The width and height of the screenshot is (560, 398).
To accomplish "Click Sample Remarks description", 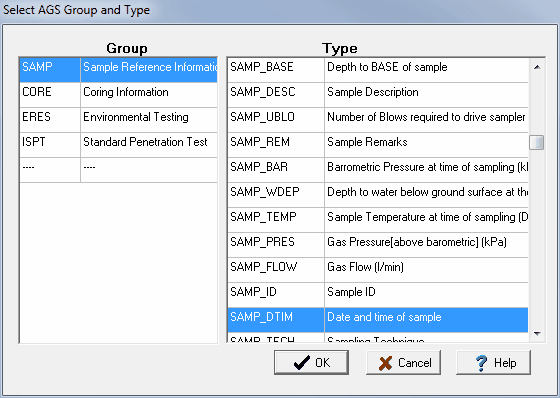I will click(426, 145).
